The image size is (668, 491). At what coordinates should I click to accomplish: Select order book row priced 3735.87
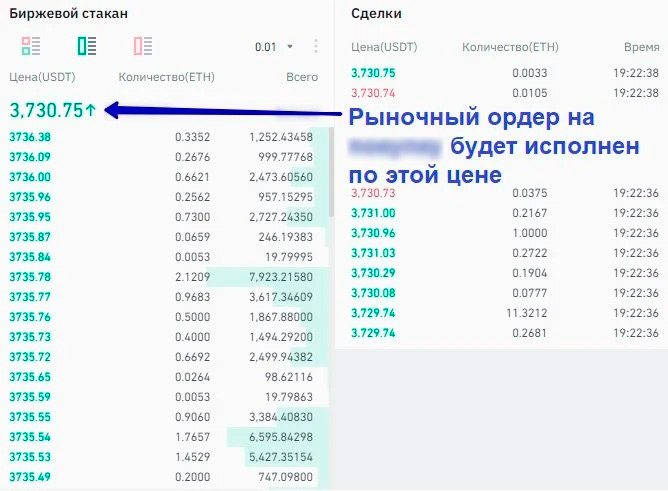(x=164, y=237)
